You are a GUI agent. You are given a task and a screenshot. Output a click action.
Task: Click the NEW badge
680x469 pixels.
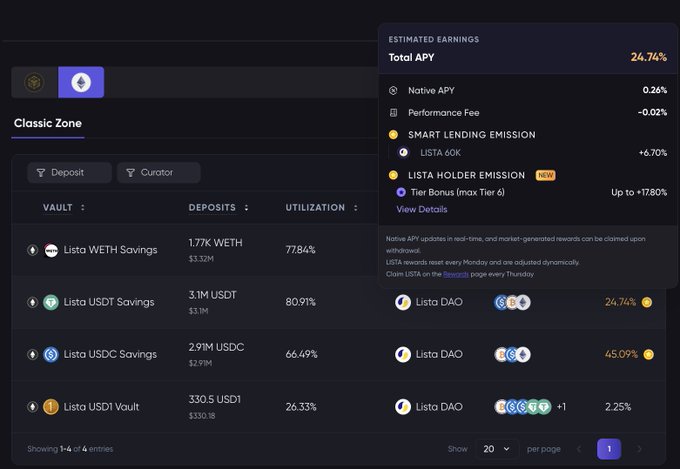546,175
